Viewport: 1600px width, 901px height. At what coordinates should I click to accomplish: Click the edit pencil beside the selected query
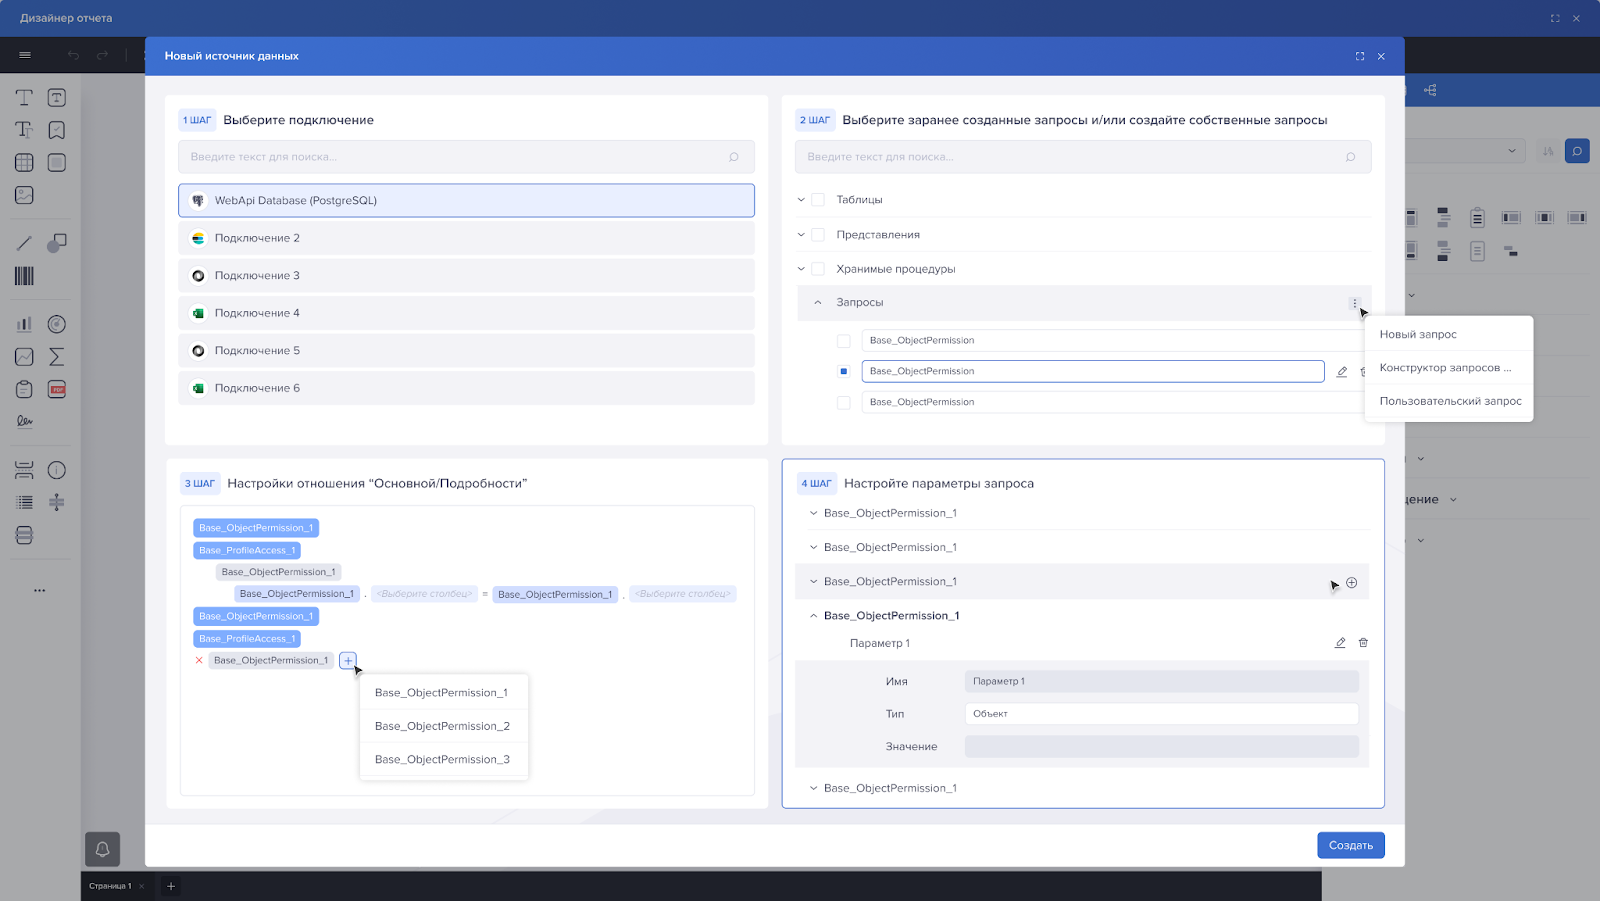tap(1342, 372)
